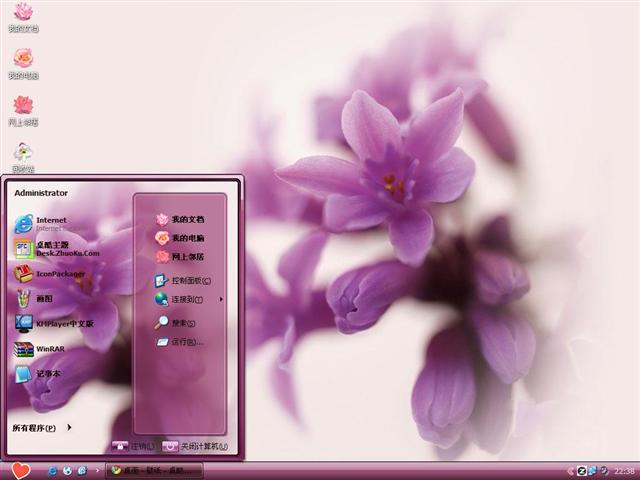Click the third quick launch icon

82,471
